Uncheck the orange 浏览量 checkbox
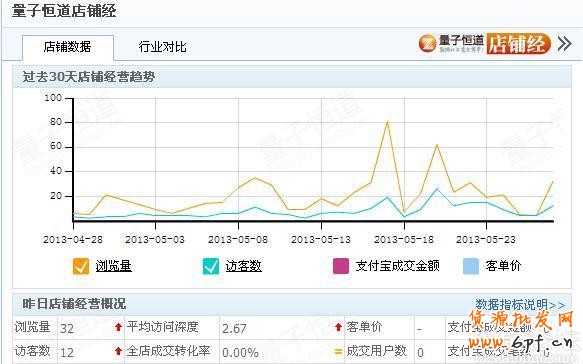Viewport: 583px width, 364px height. coord(81,266)
